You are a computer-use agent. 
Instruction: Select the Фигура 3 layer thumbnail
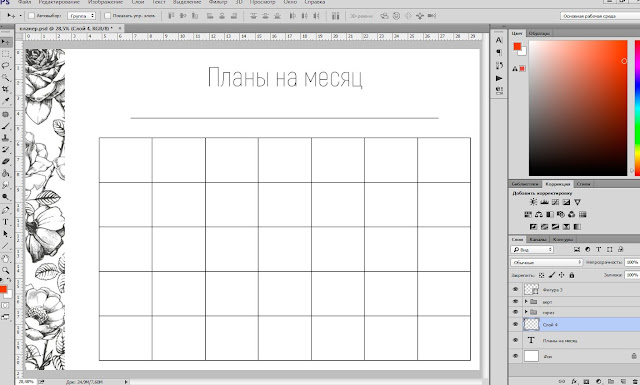[x=531, y=289]
